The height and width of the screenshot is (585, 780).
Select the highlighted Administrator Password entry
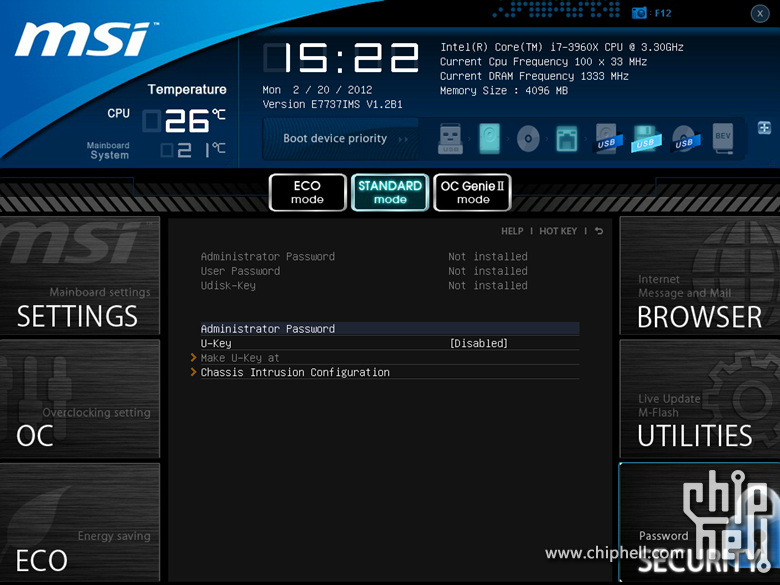click(x=390, y=329)
